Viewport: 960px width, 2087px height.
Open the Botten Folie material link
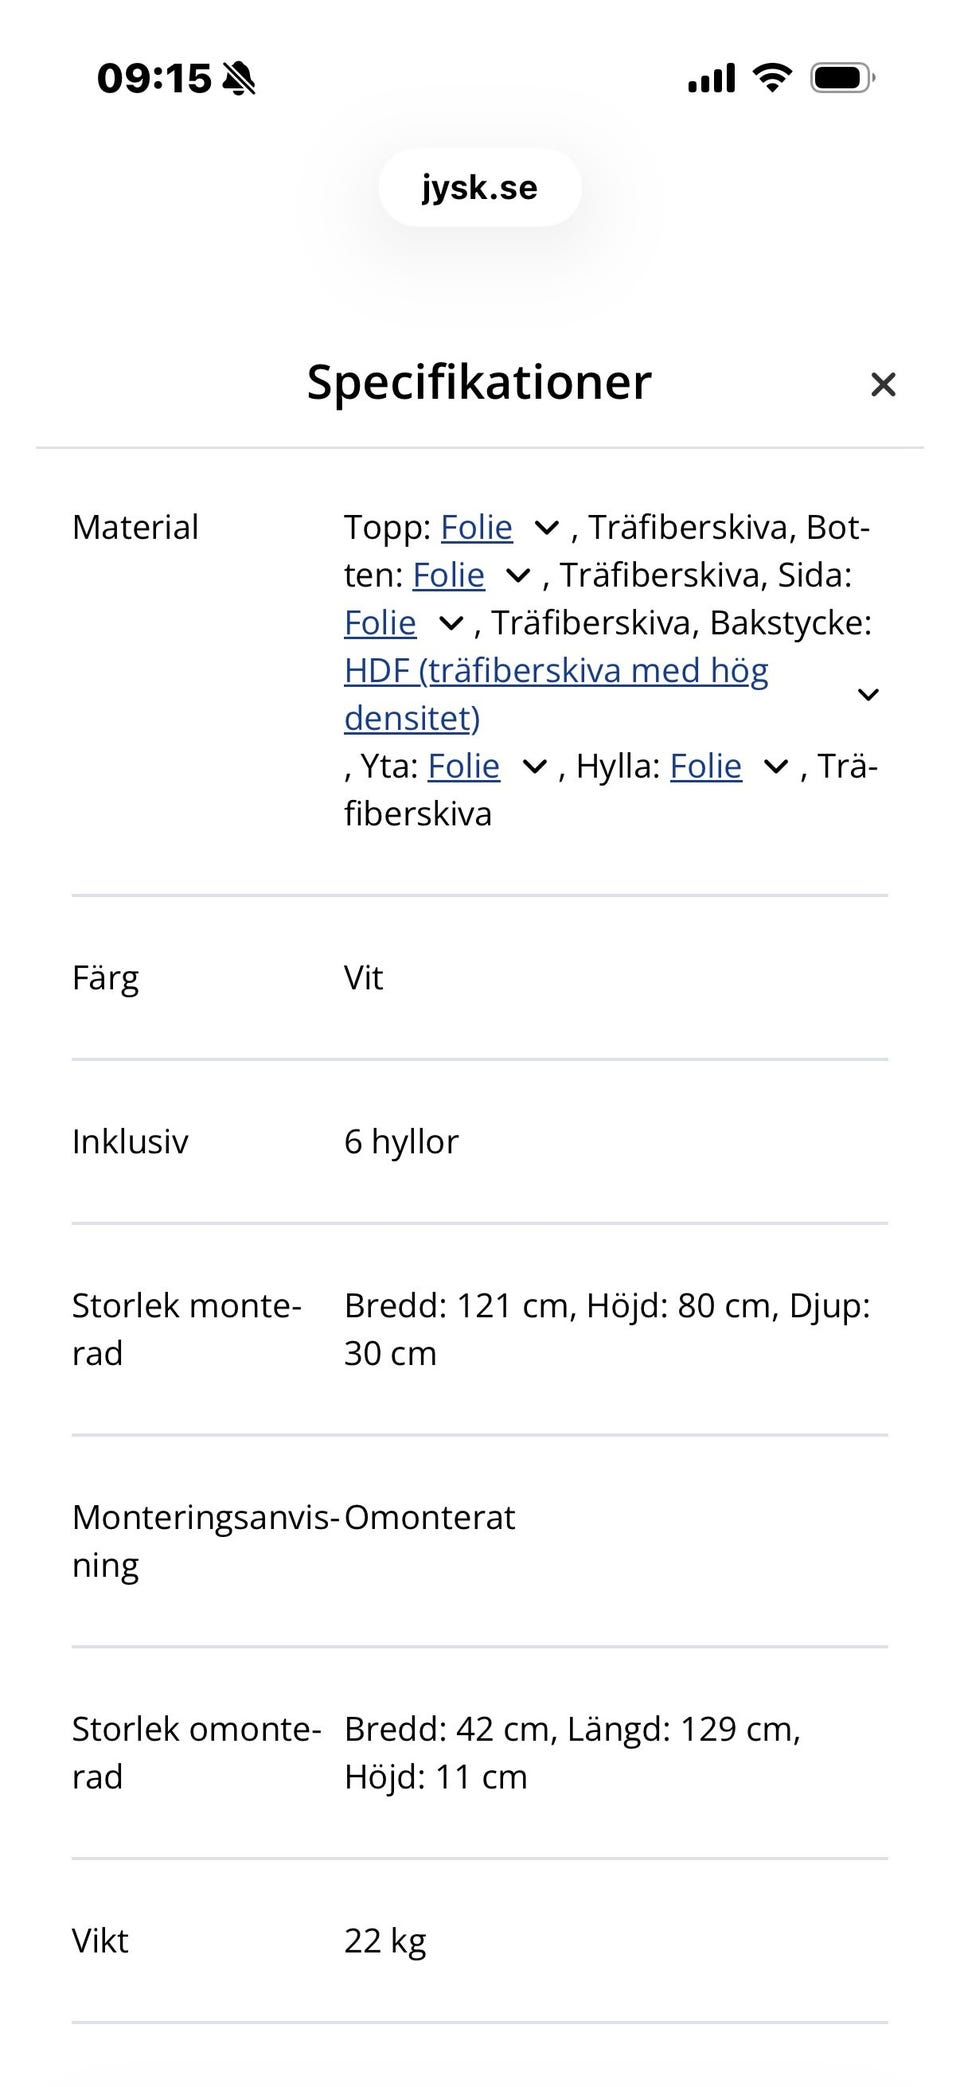click(x=447, y=575)
